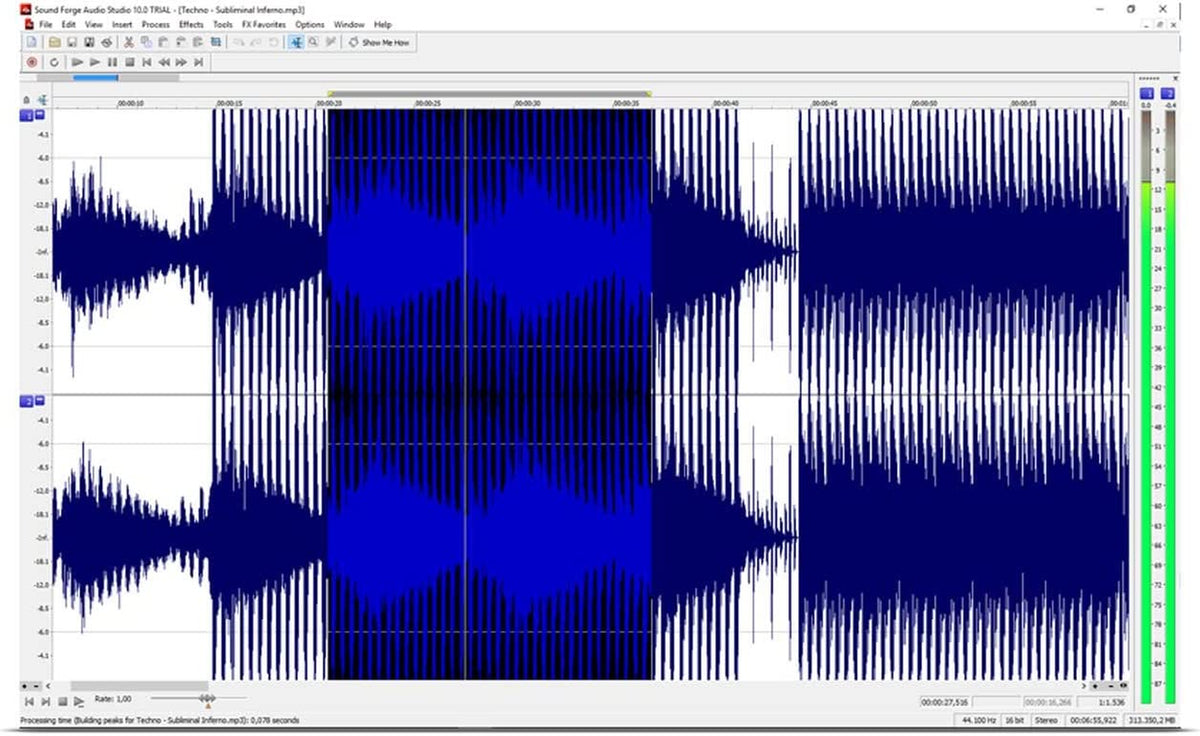Open the Edit menu
The image size is (1200, 736).
(68, 24)
